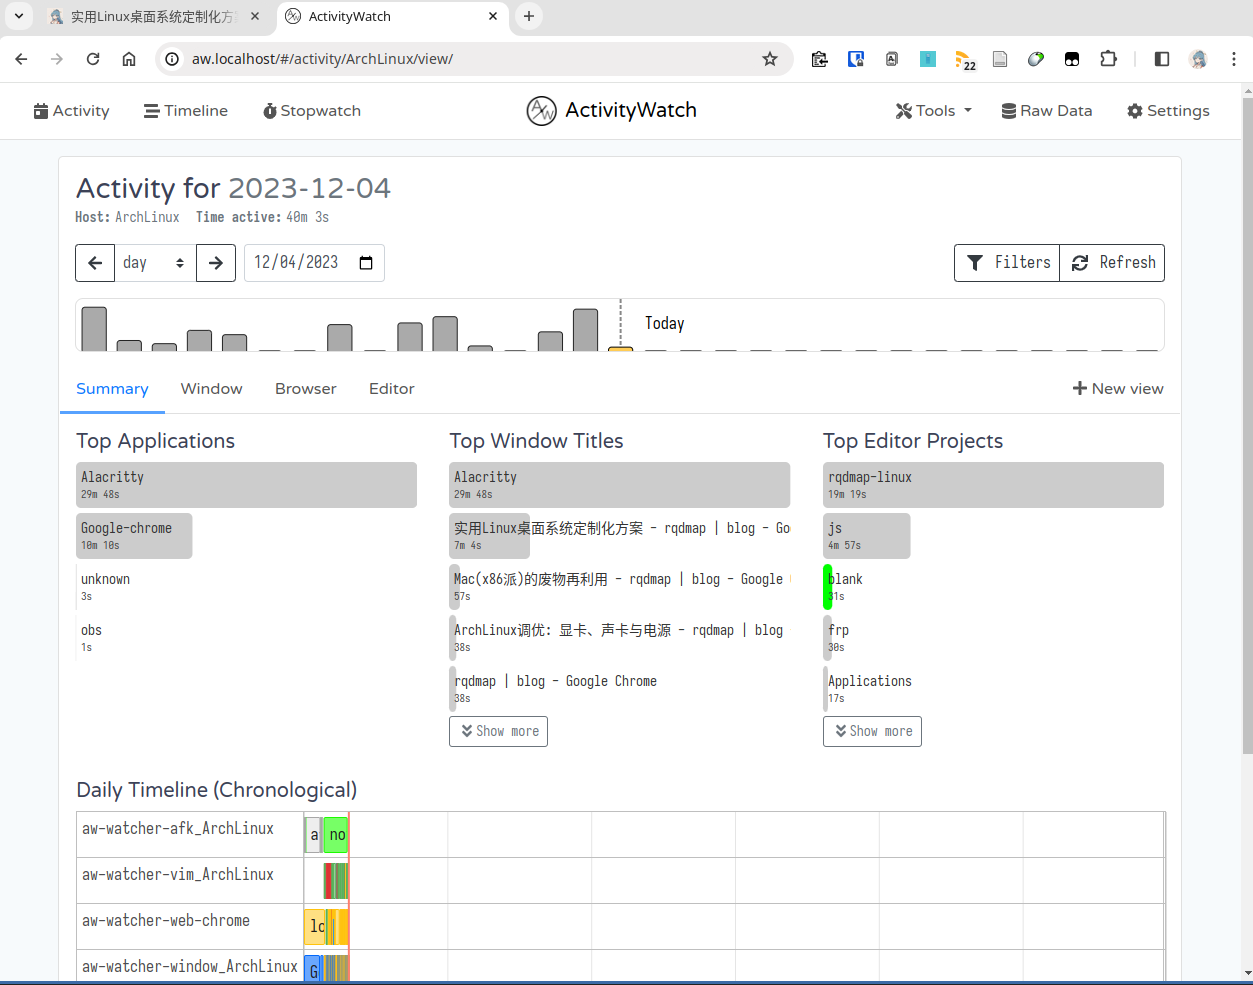Open the day period dropdown
This screenshot has width=1253, height=985.
154,263
